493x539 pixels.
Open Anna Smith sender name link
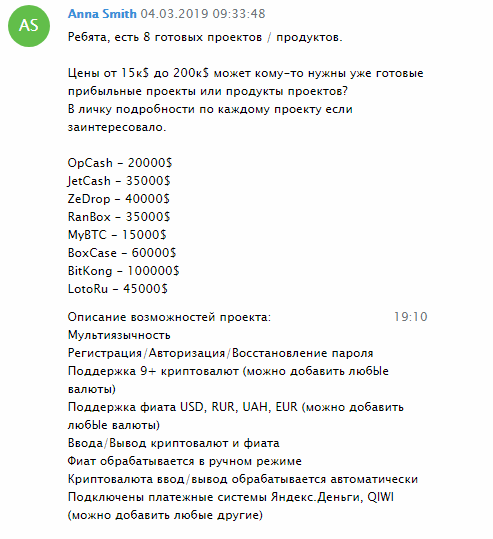click(102, 14)
